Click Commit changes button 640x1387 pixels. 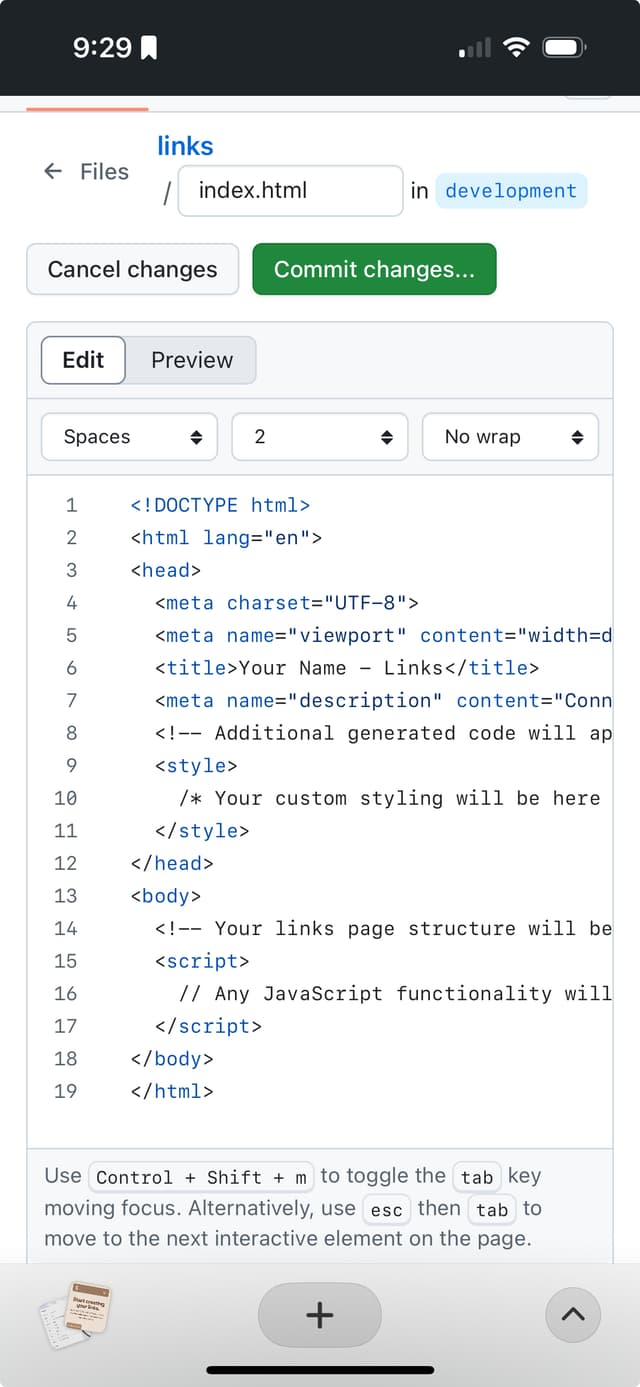(x=374, y=269)
